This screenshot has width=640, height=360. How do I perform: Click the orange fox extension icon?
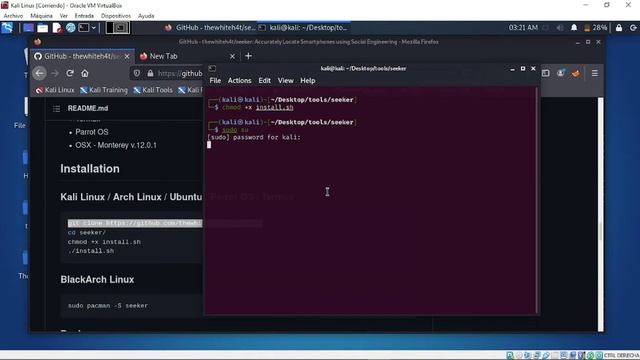tap(576, 73)
